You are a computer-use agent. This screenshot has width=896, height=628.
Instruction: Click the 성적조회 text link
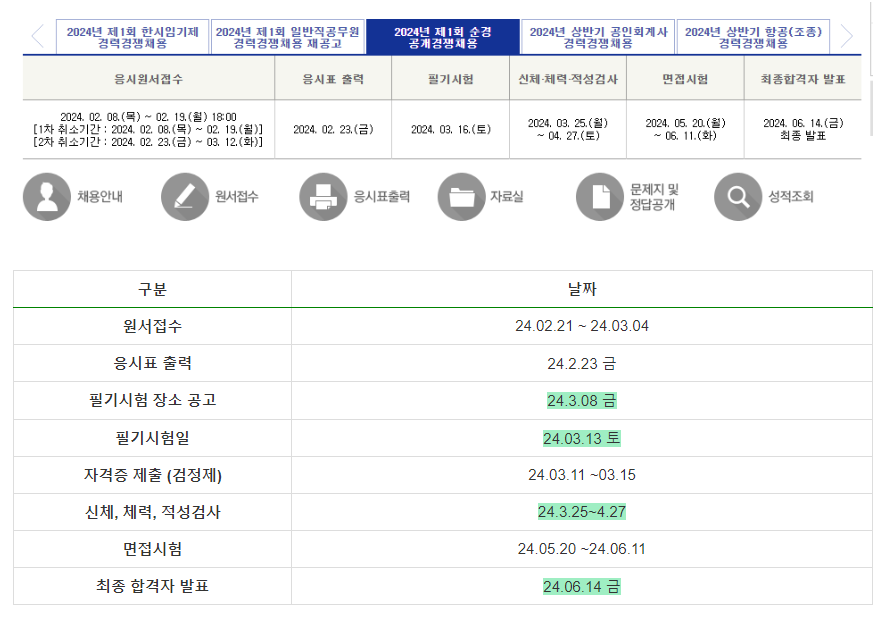click(x=791, y=197)
